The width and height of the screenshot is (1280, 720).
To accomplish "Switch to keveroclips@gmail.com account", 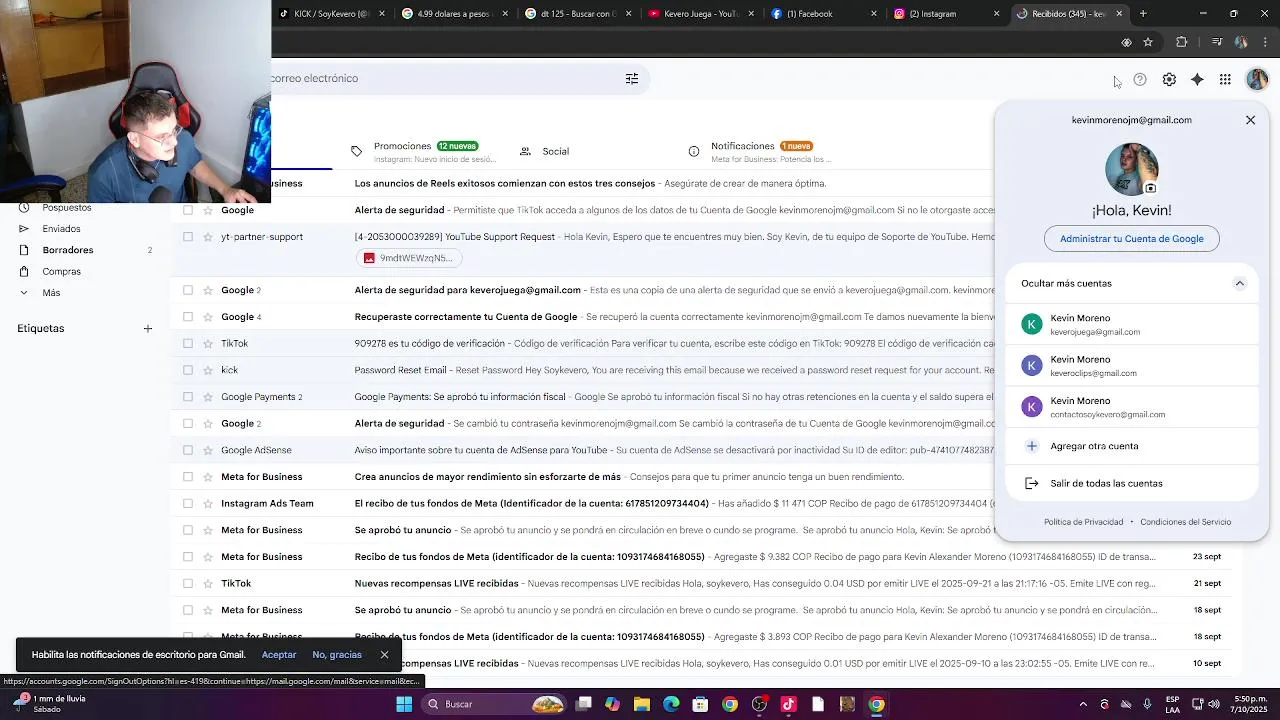I will 1131,365.
